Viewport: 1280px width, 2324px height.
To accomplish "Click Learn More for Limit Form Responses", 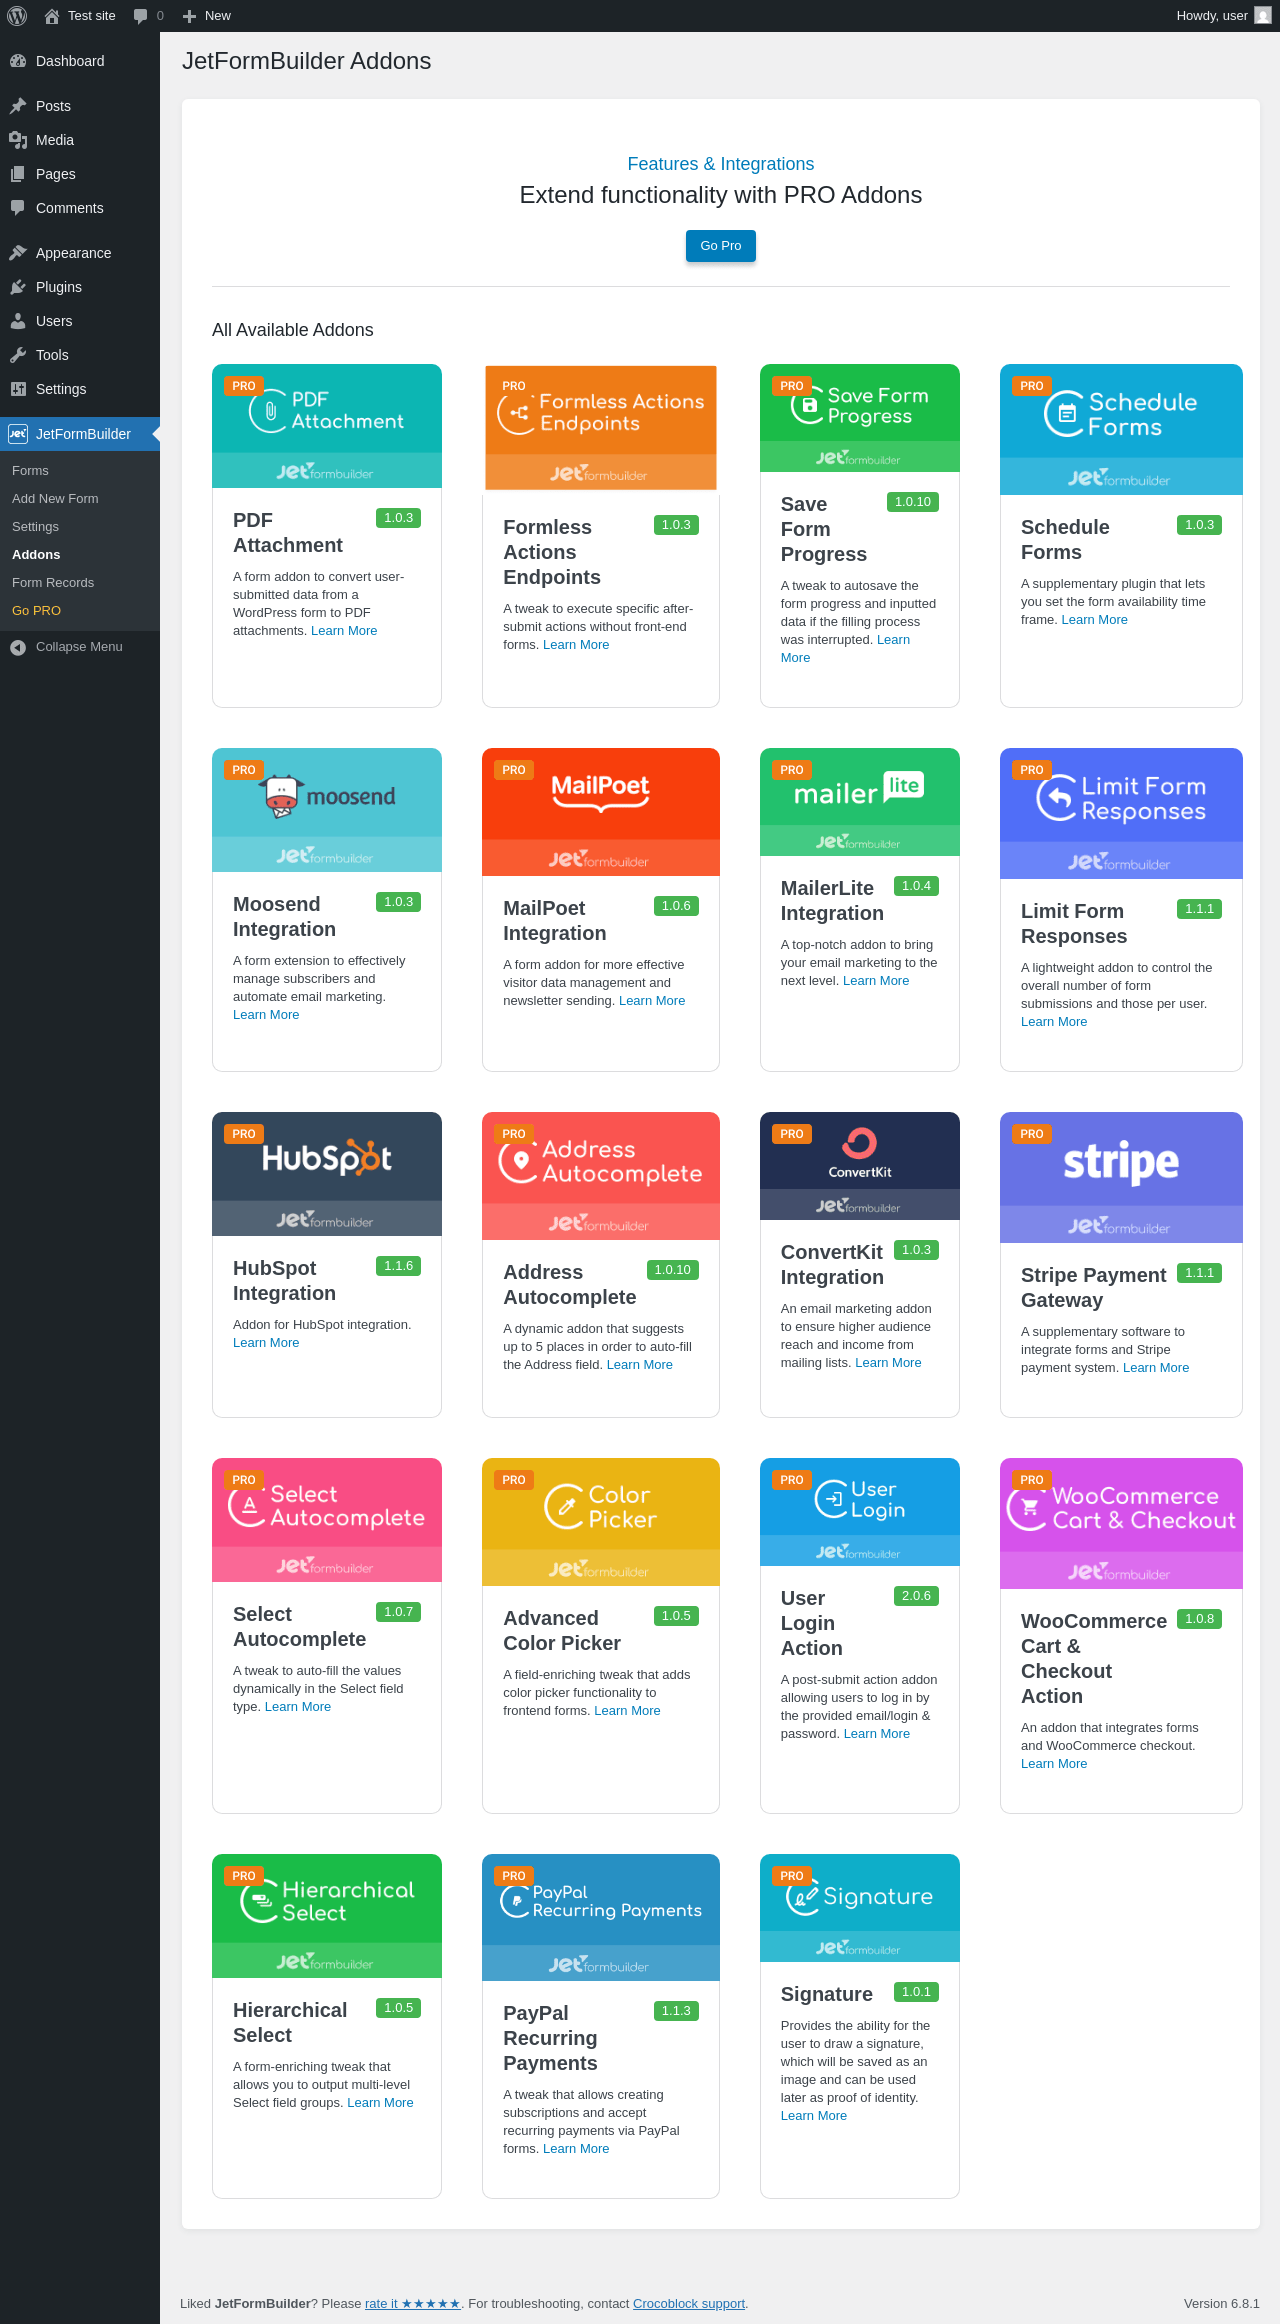I will (x=1054, y=1022).
